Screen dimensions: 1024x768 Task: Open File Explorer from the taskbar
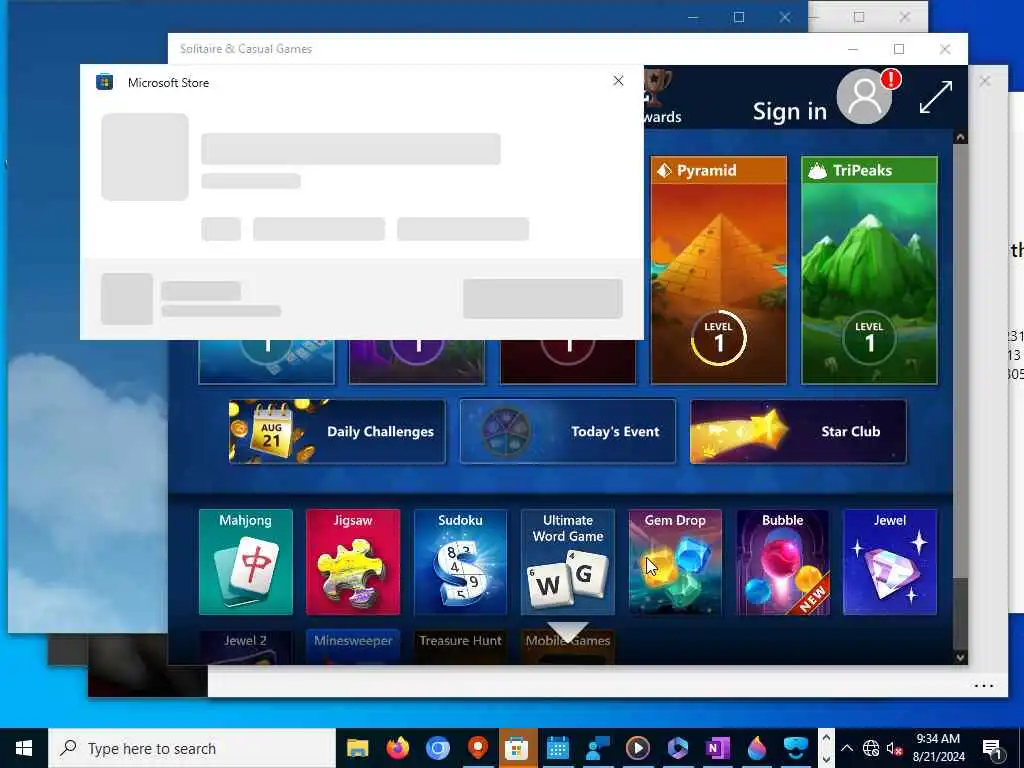(x=357, y=748)
